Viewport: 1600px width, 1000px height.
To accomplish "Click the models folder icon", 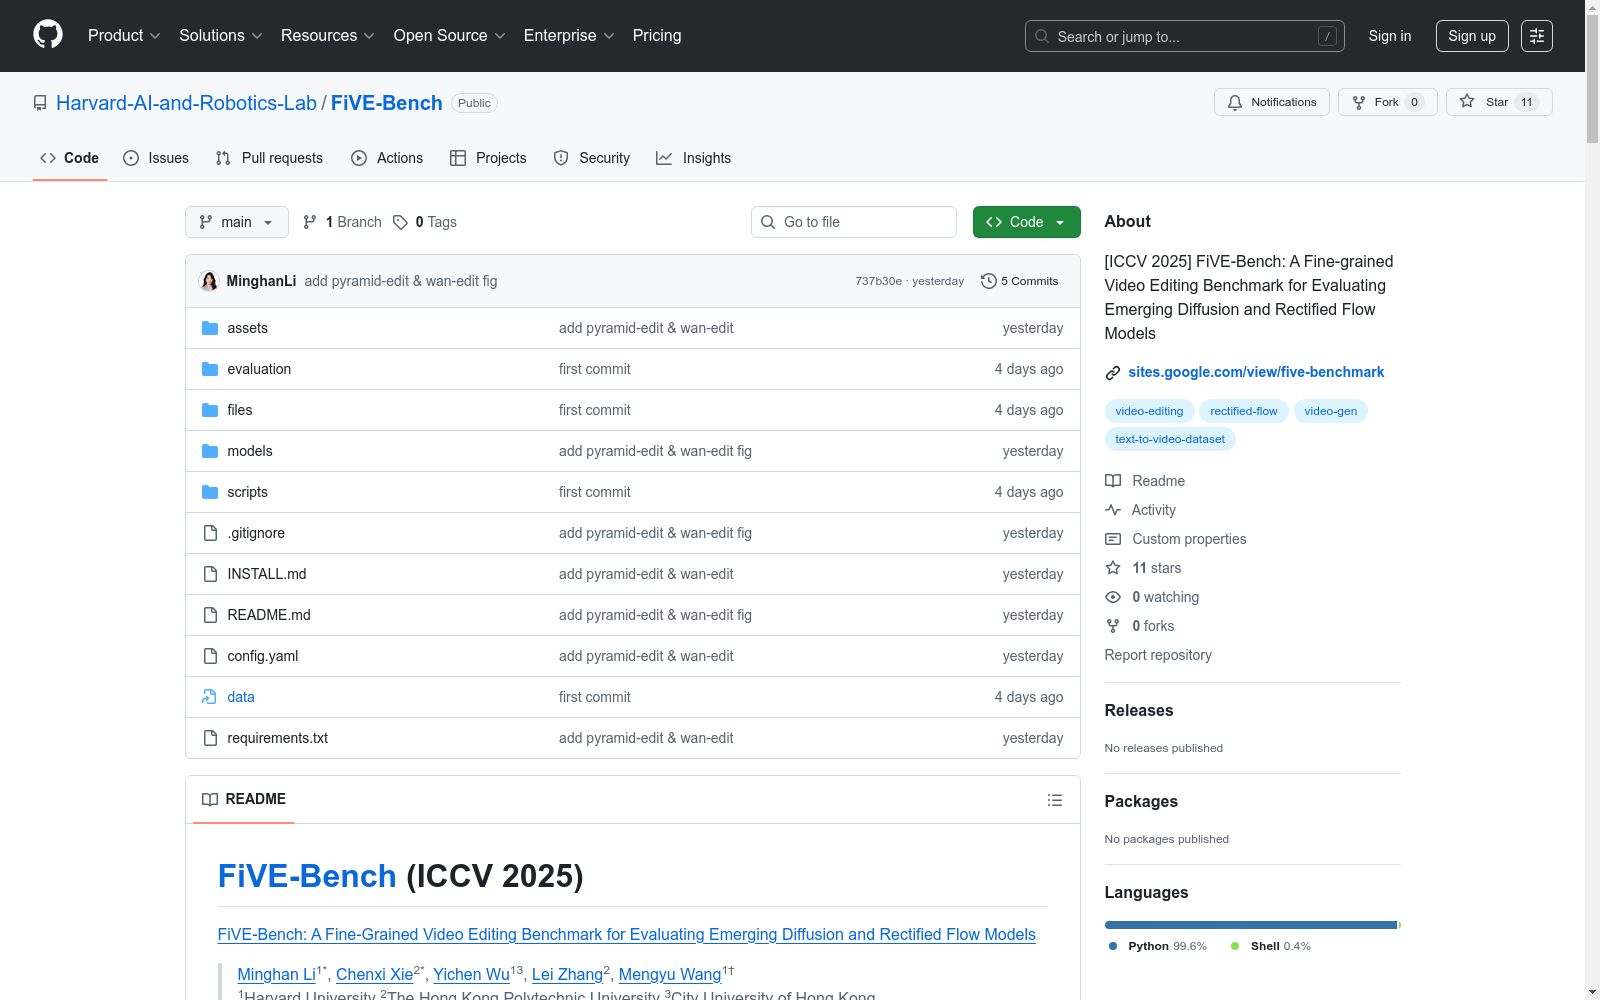I will pos(210,451).
